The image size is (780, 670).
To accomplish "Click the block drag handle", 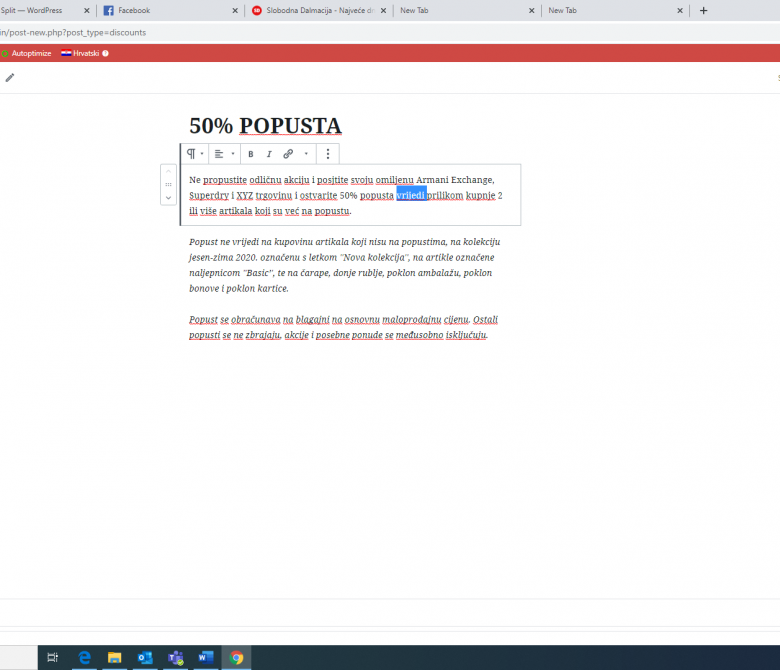I will pos(168,185).
